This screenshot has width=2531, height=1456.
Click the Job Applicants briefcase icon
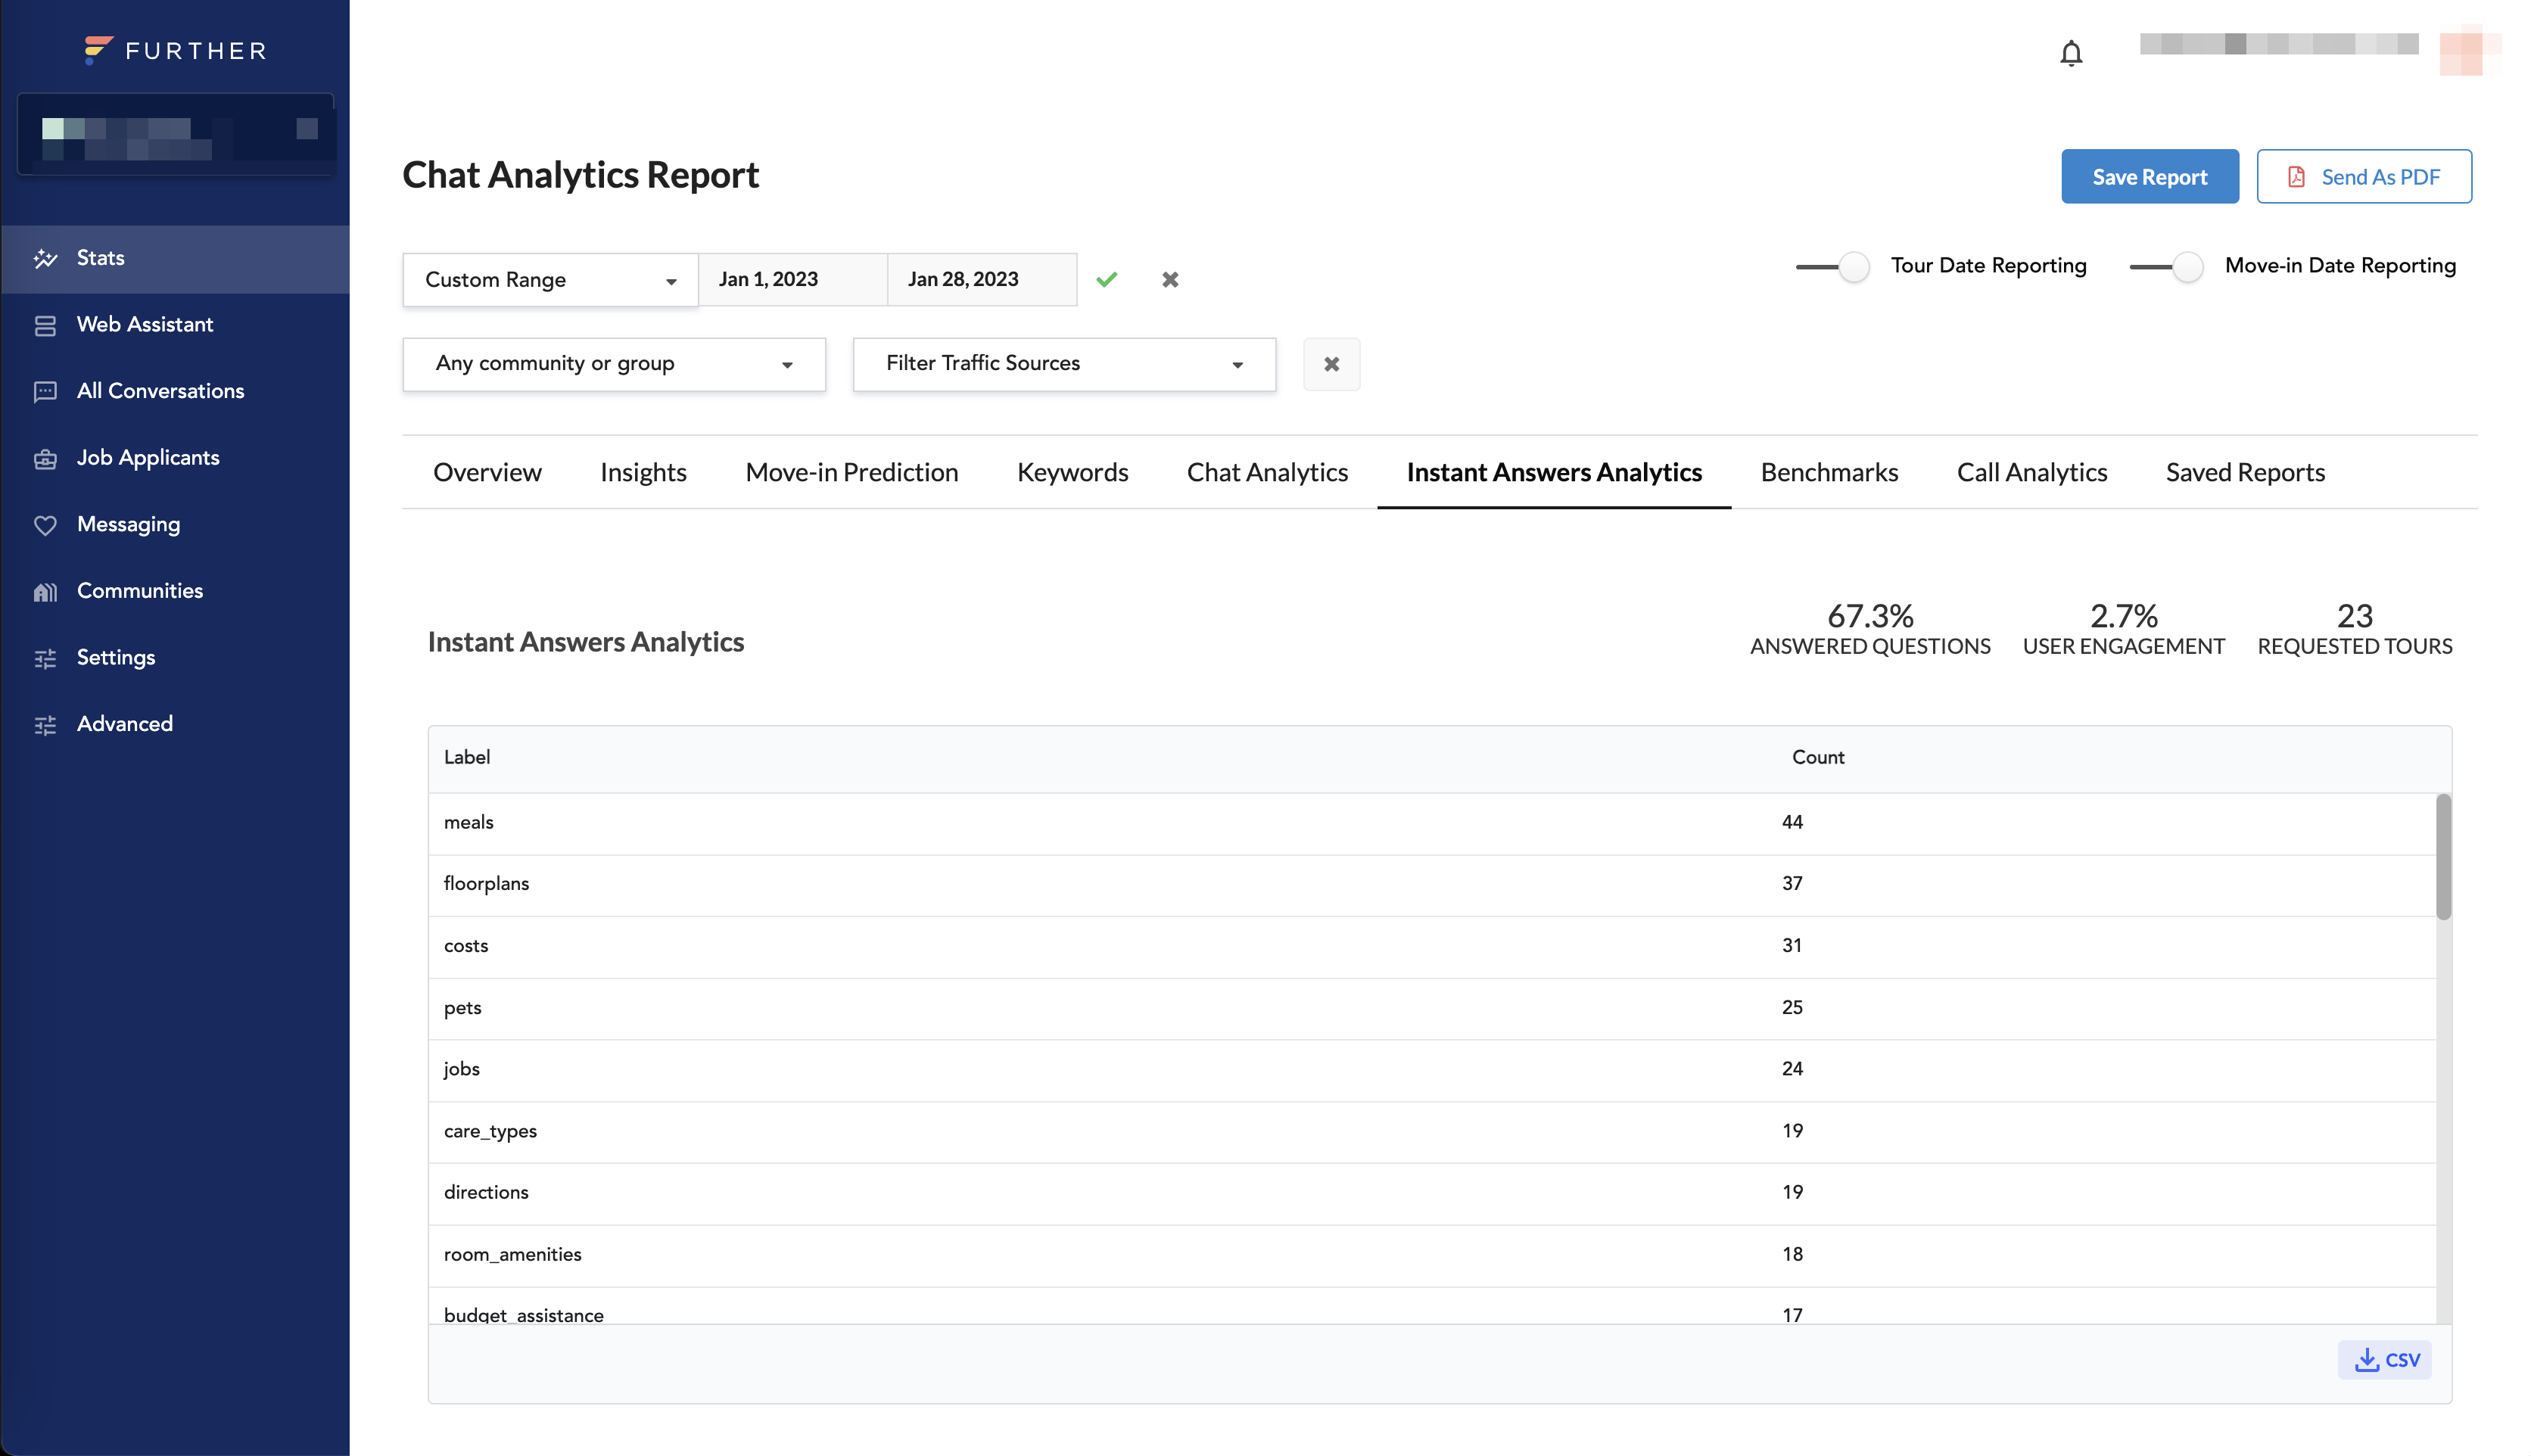click(45, 459)
